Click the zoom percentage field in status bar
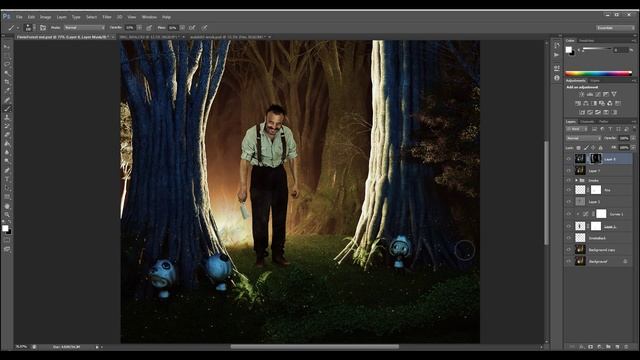The height and width of the screenshot is (360, 640). 21,347
